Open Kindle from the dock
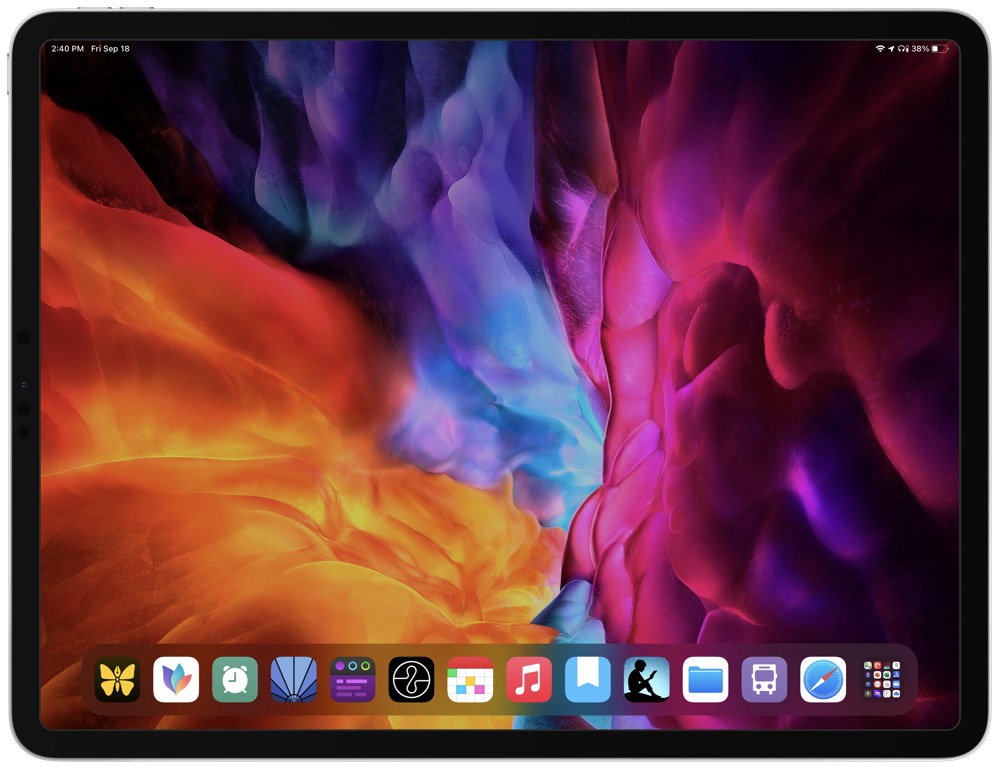This screenshot has height=770, width=1000. pyautogui.click(x=647, y=679)
